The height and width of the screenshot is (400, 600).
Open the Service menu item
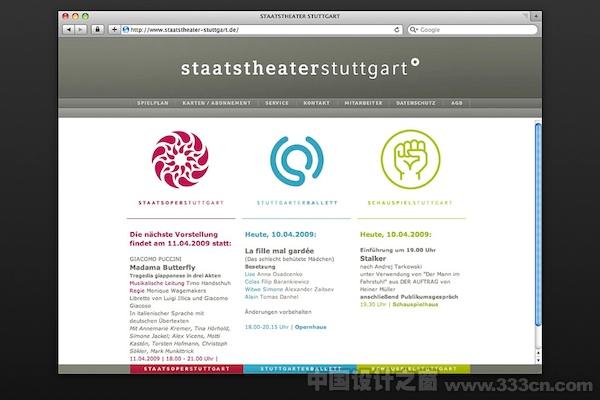coord(277,103)
